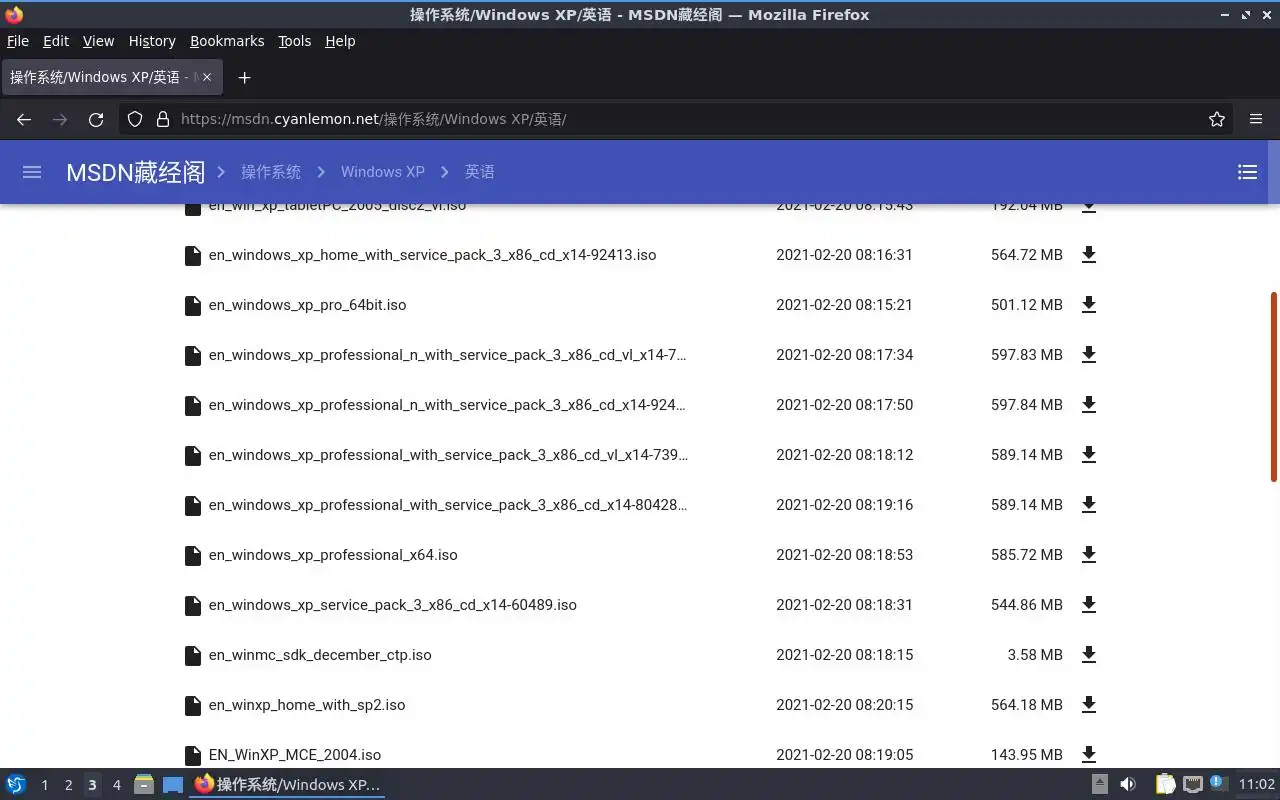Open the Tools menu

click(x=295, y=41)
